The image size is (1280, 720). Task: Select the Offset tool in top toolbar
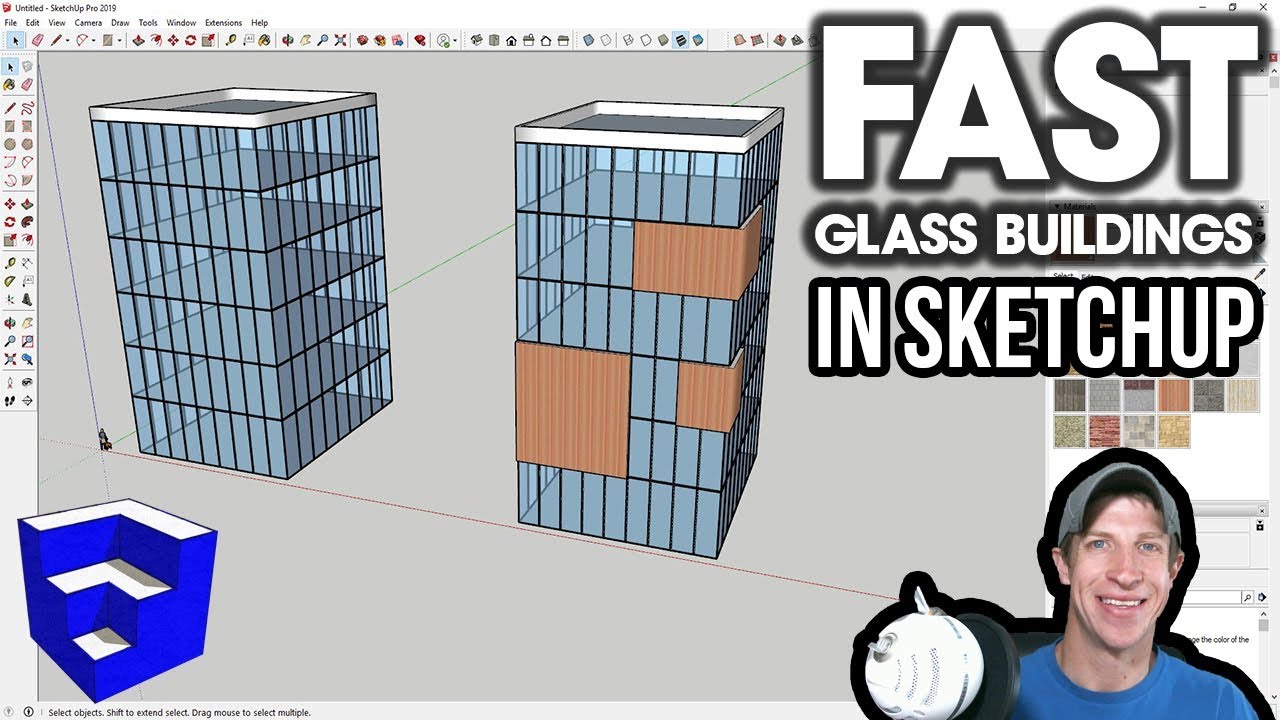tap(157, 40)
